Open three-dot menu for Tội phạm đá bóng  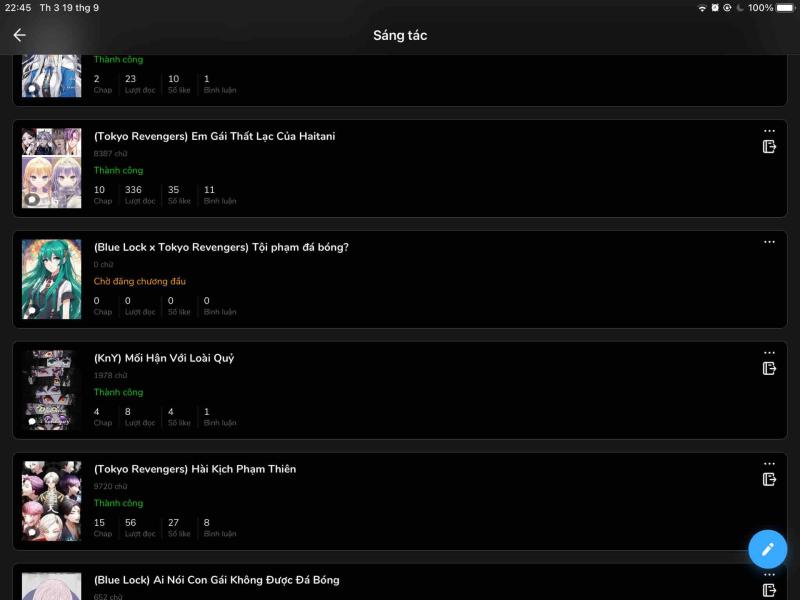(x=769, y=242)
